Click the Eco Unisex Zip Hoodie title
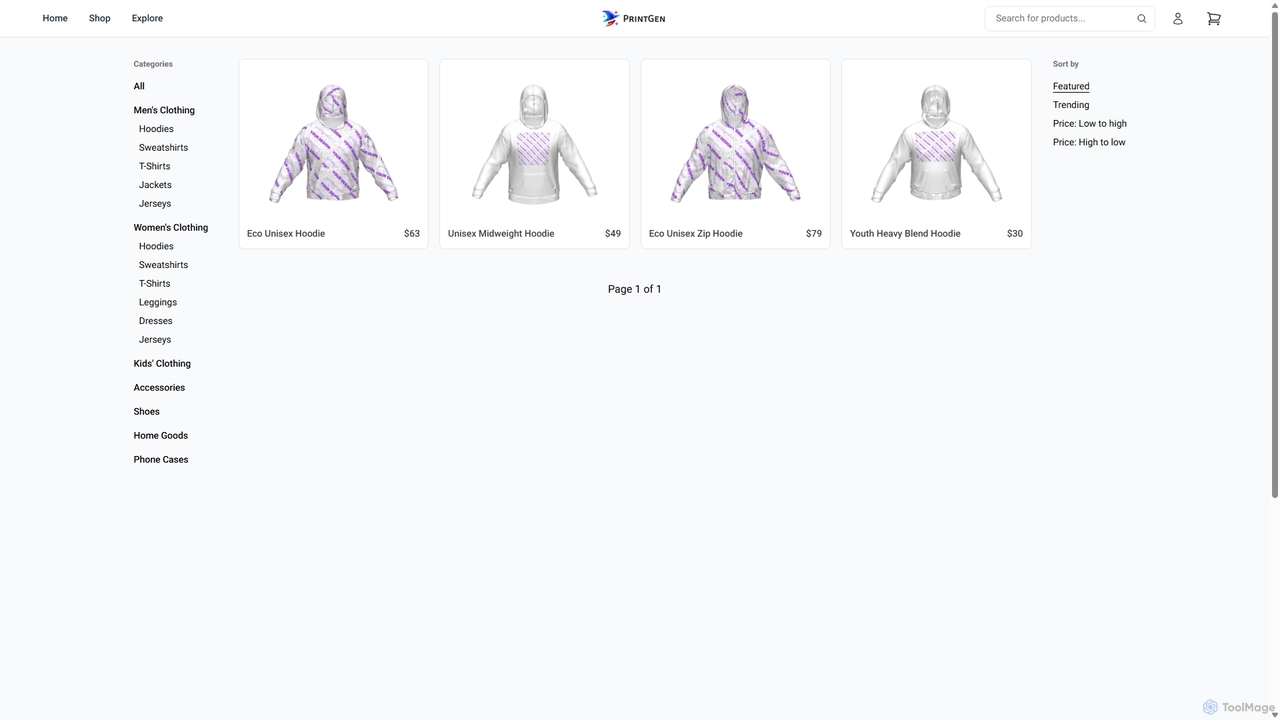 (x=696, y=233)
